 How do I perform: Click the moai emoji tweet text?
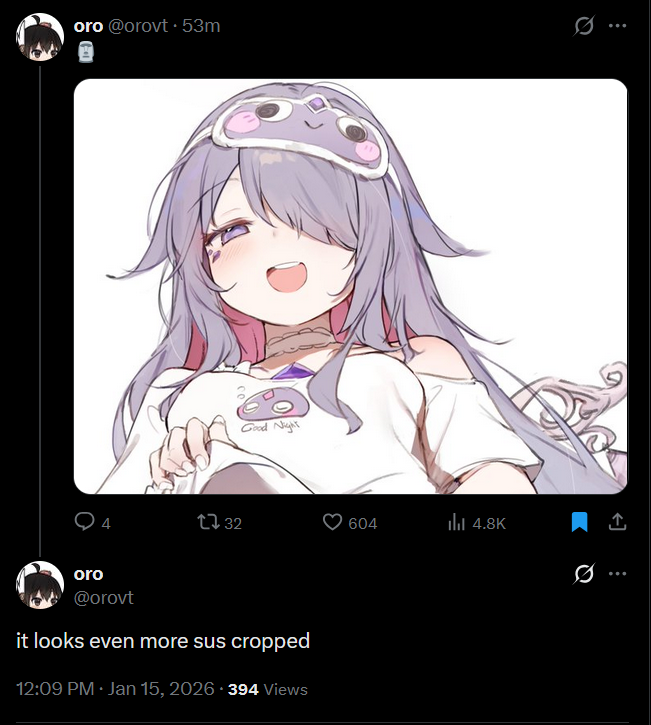click(86, 52)
